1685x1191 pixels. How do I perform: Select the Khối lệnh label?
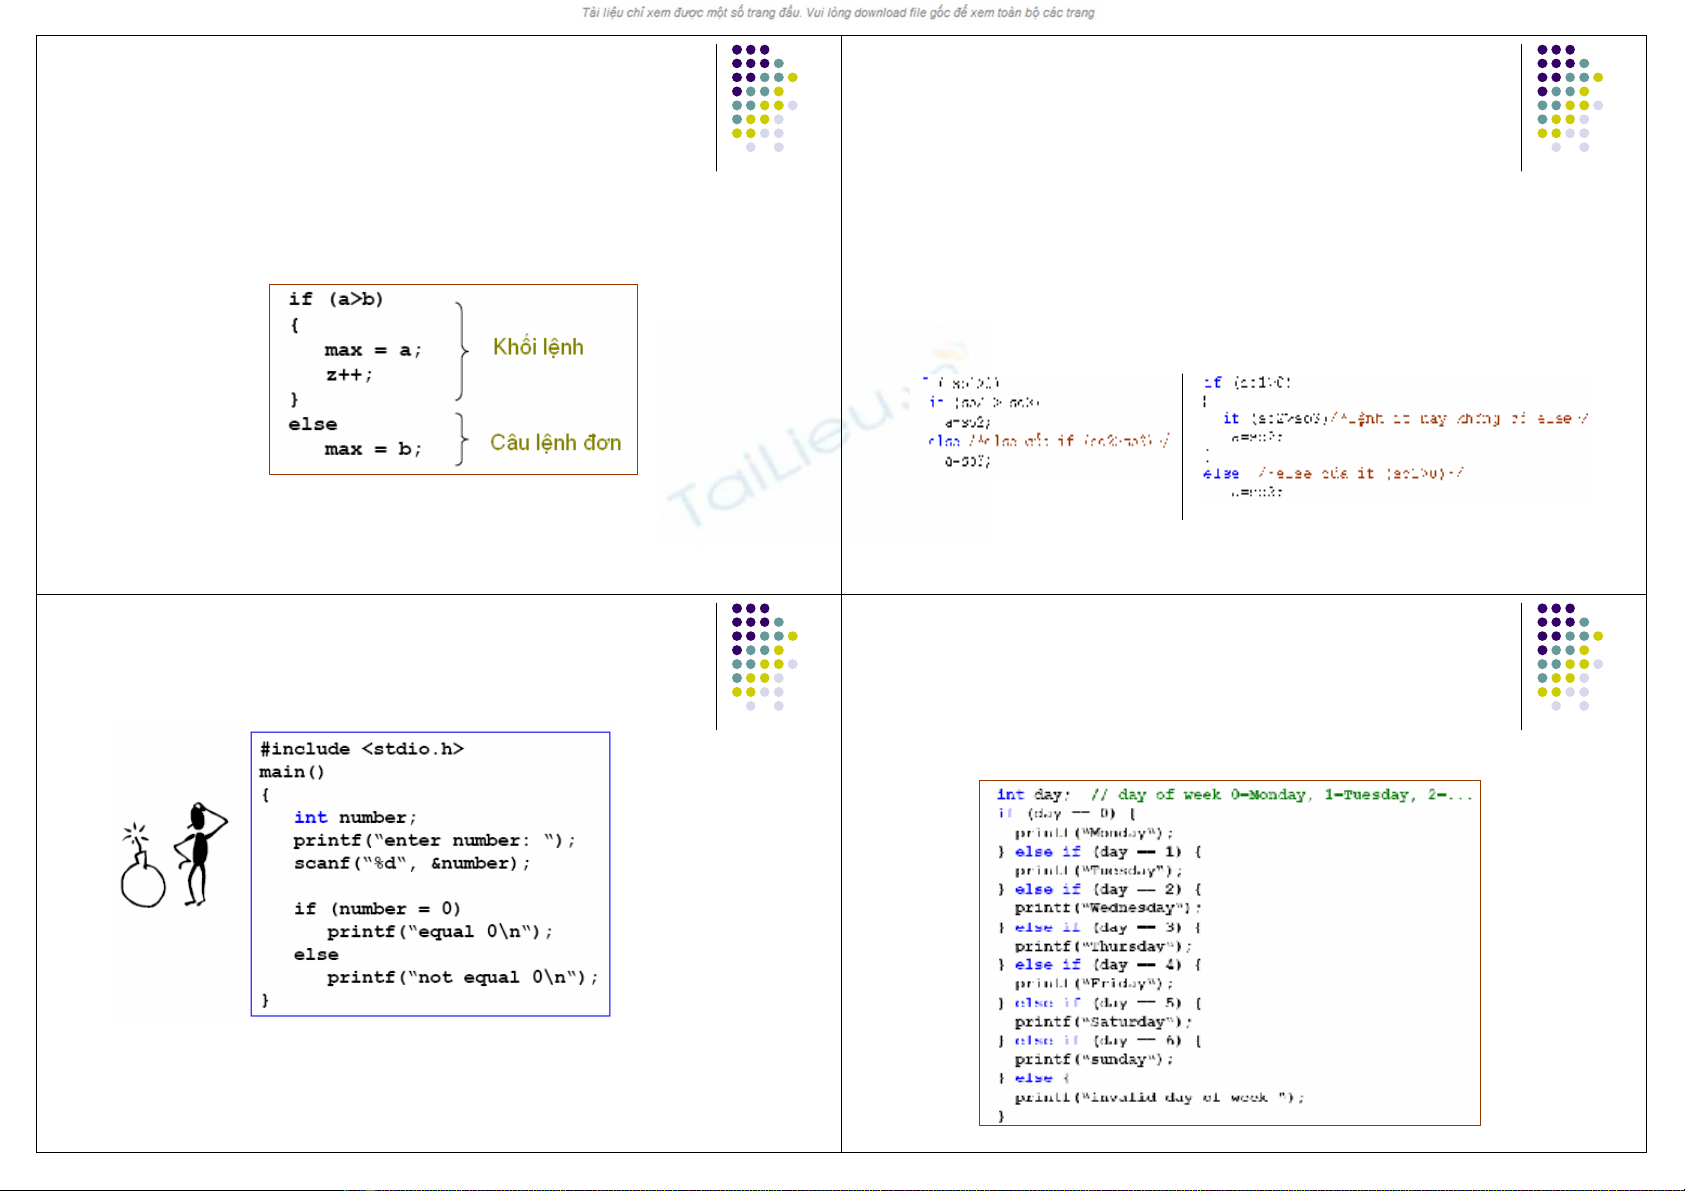538,347
